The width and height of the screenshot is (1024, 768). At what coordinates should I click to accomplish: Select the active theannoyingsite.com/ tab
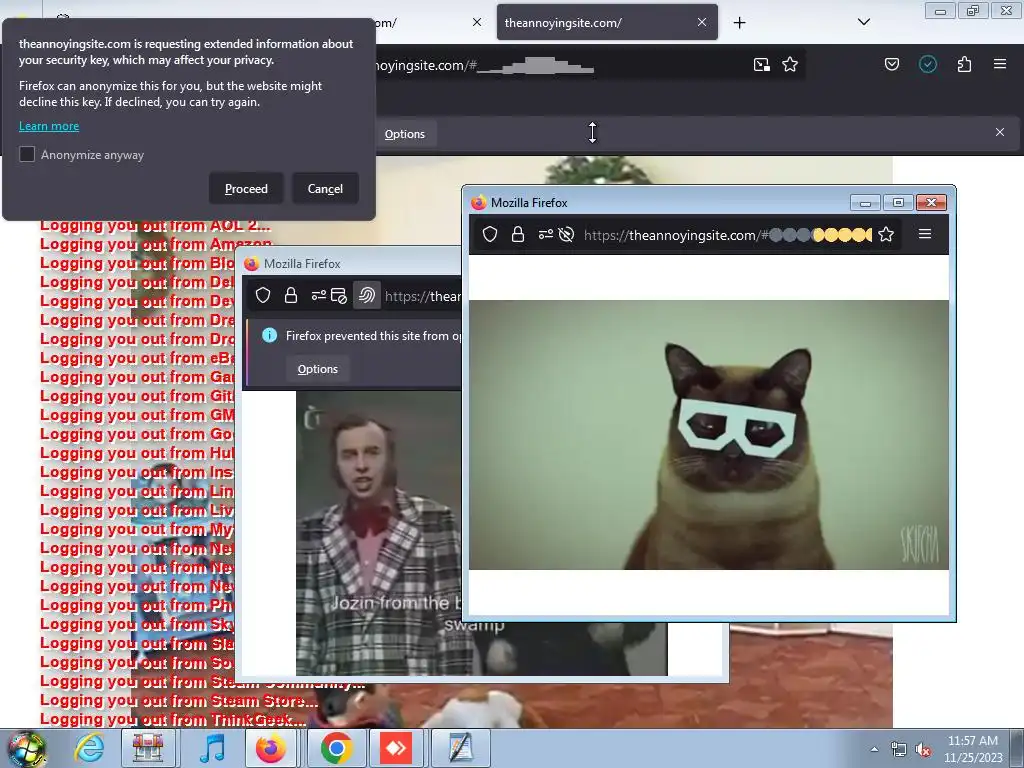click(607, 22)
